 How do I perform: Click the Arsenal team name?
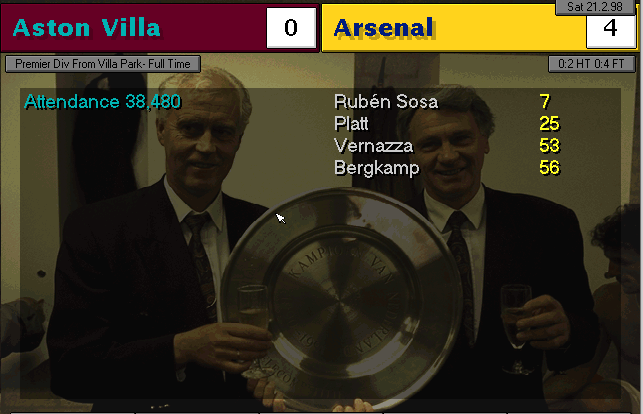384,28
